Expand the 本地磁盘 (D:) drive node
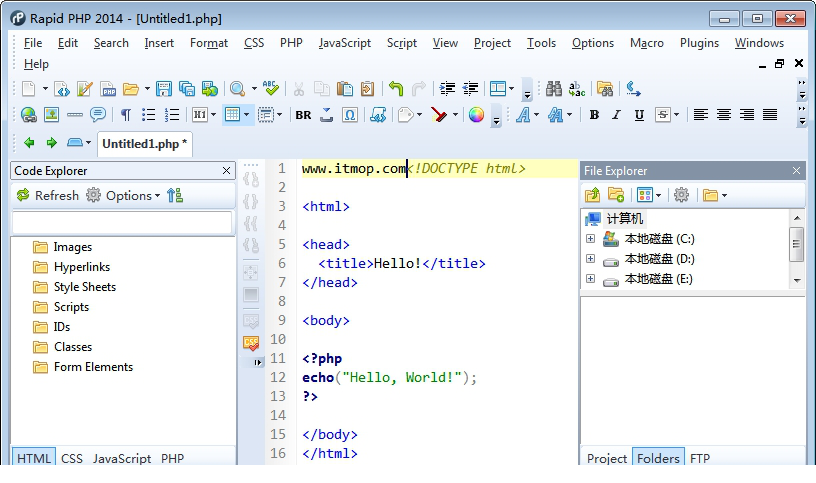Image resolution: width=816 pixels, height=483 pixels. pyautogui.click(x=590, y=258)
